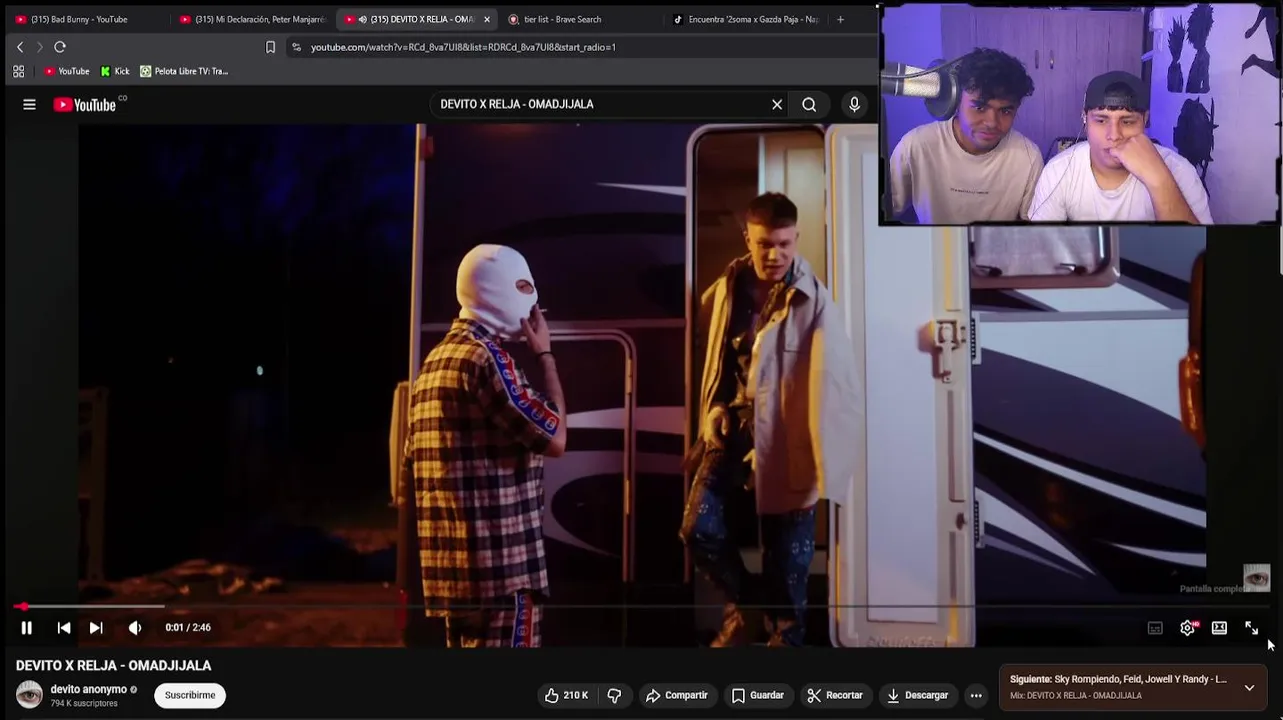The height and width of the screenshot is (720, 1283).
Task: Open the Recortar clip tool
Action: point(835,695)
